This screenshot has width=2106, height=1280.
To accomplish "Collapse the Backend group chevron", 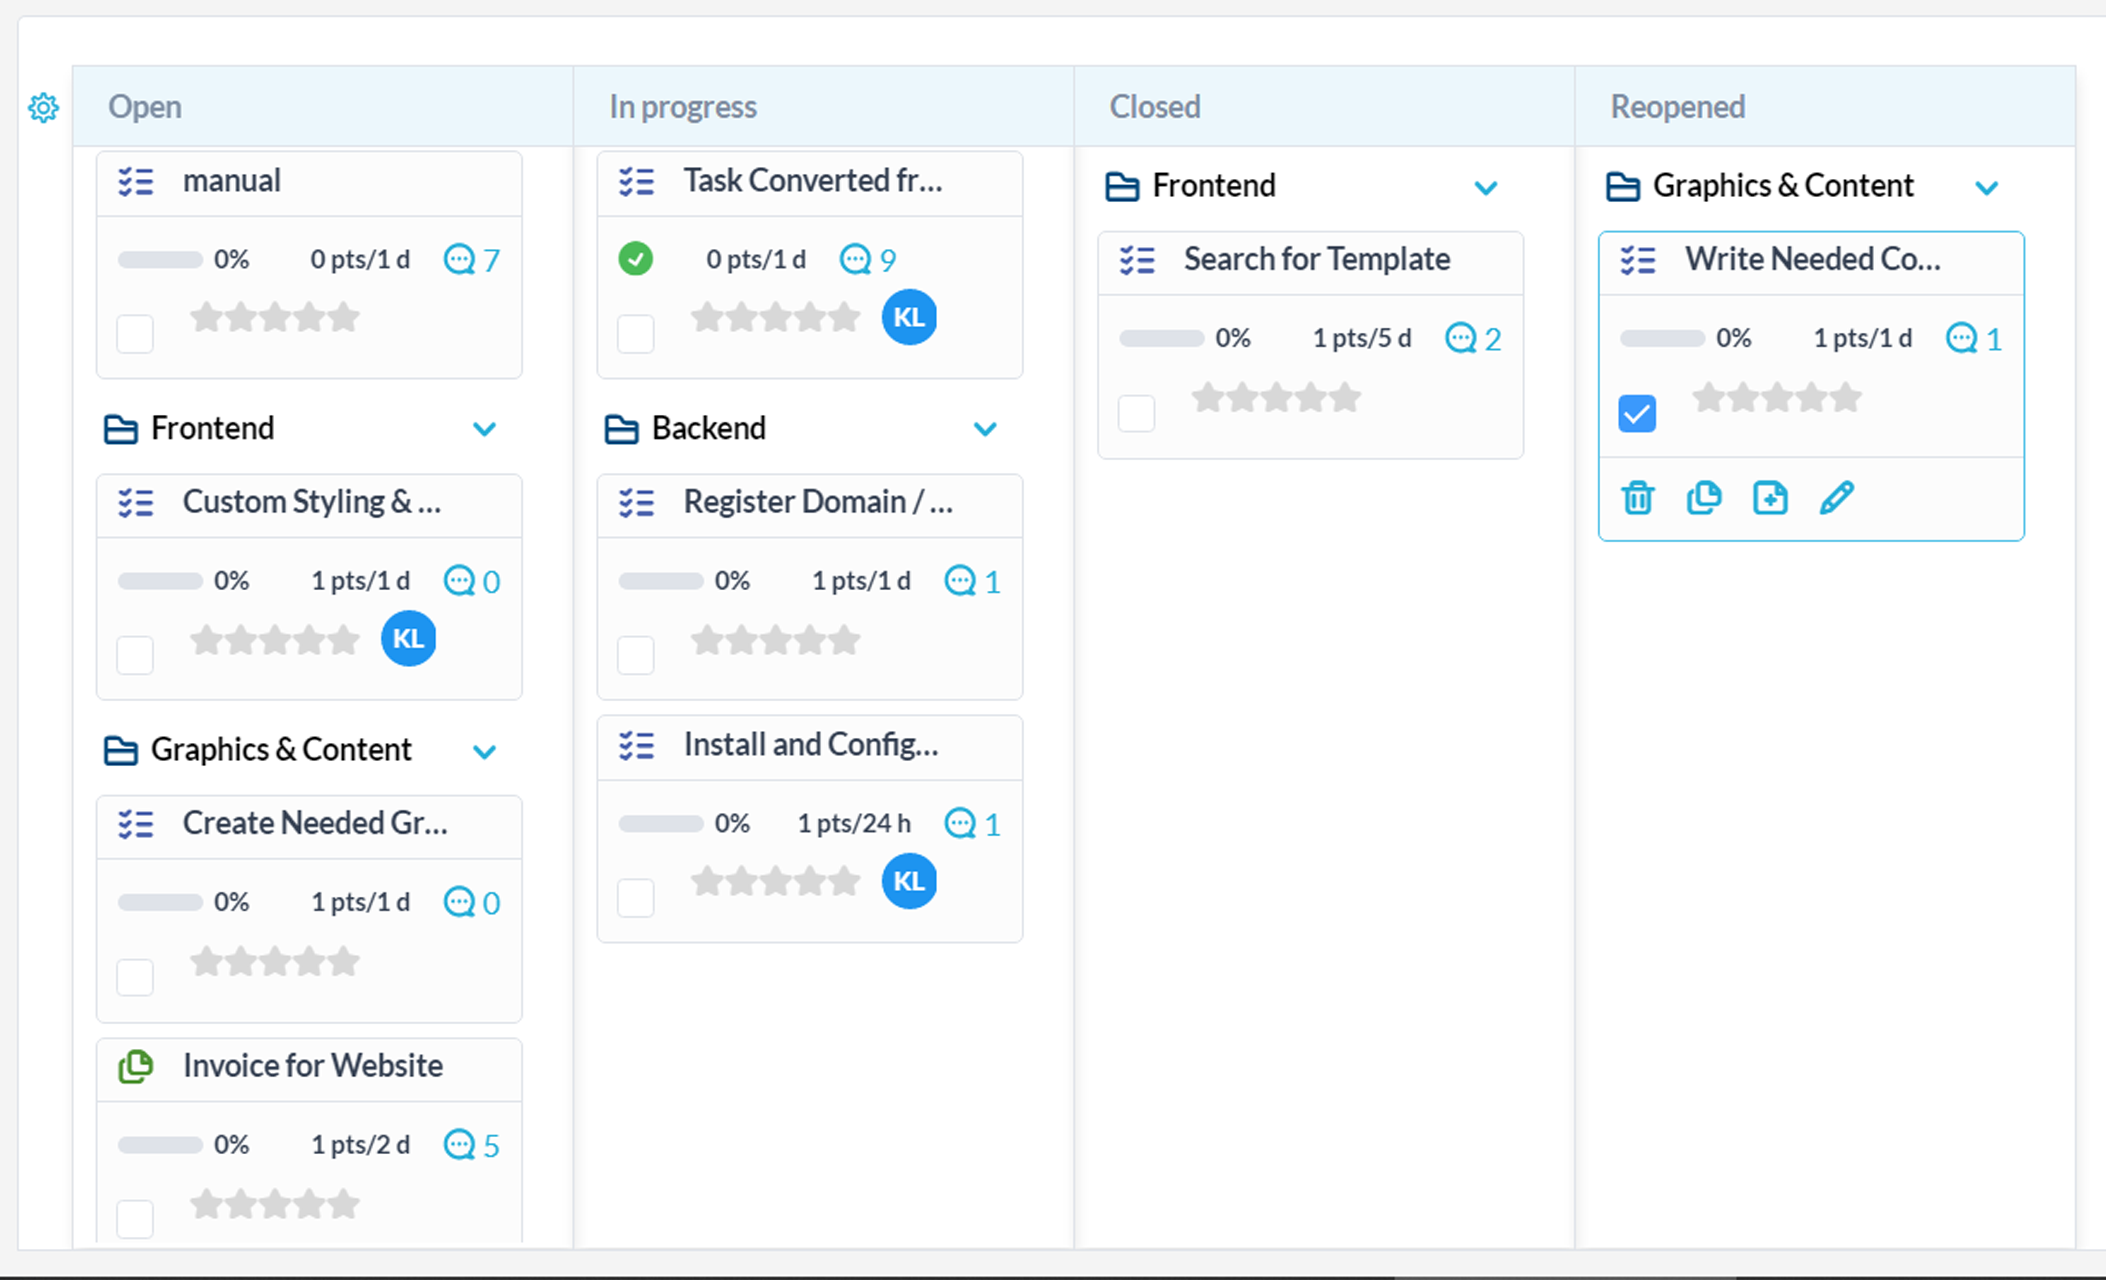I will [x=985, y=429].
